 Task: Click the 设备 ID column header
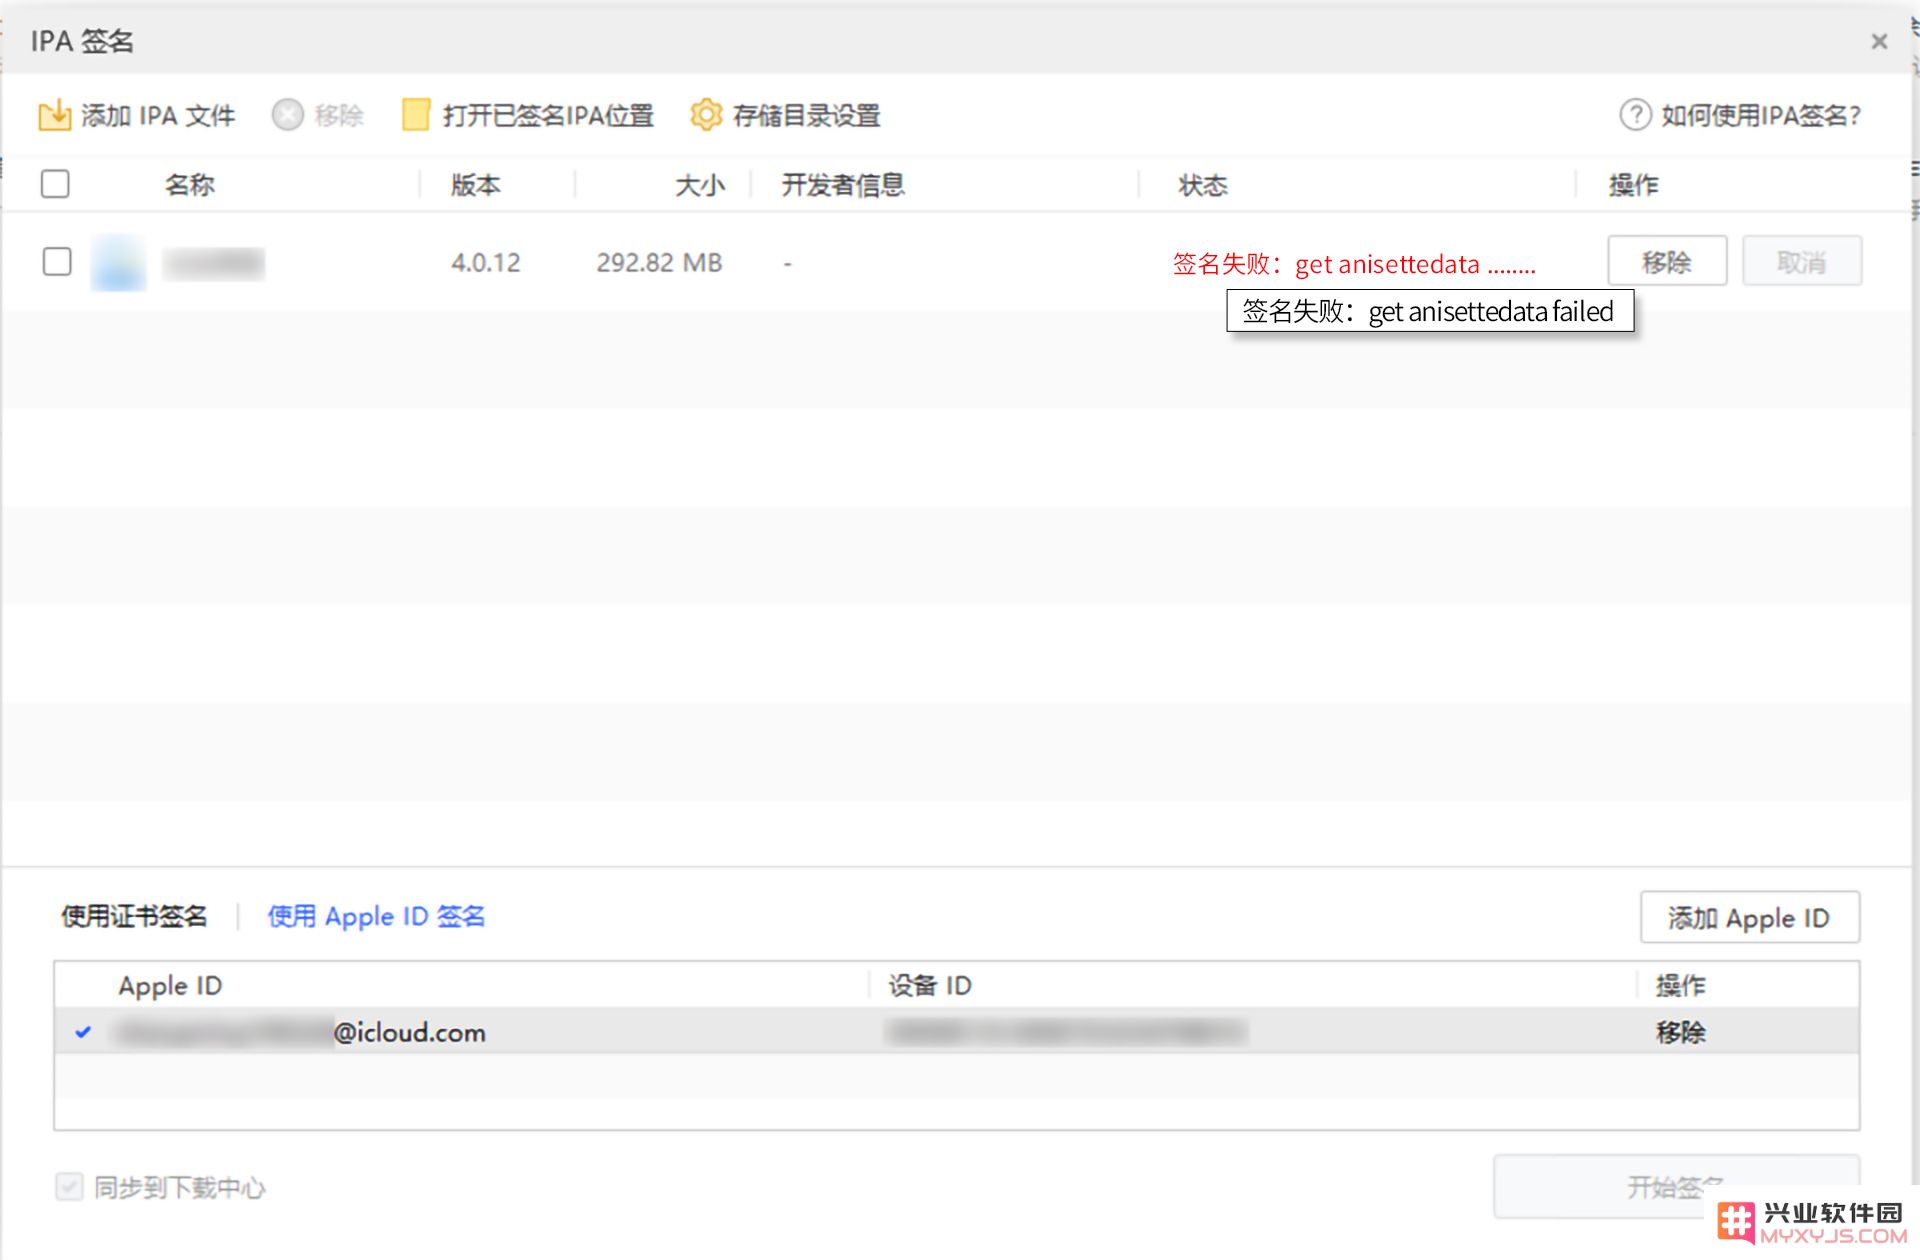pos(930,985)
